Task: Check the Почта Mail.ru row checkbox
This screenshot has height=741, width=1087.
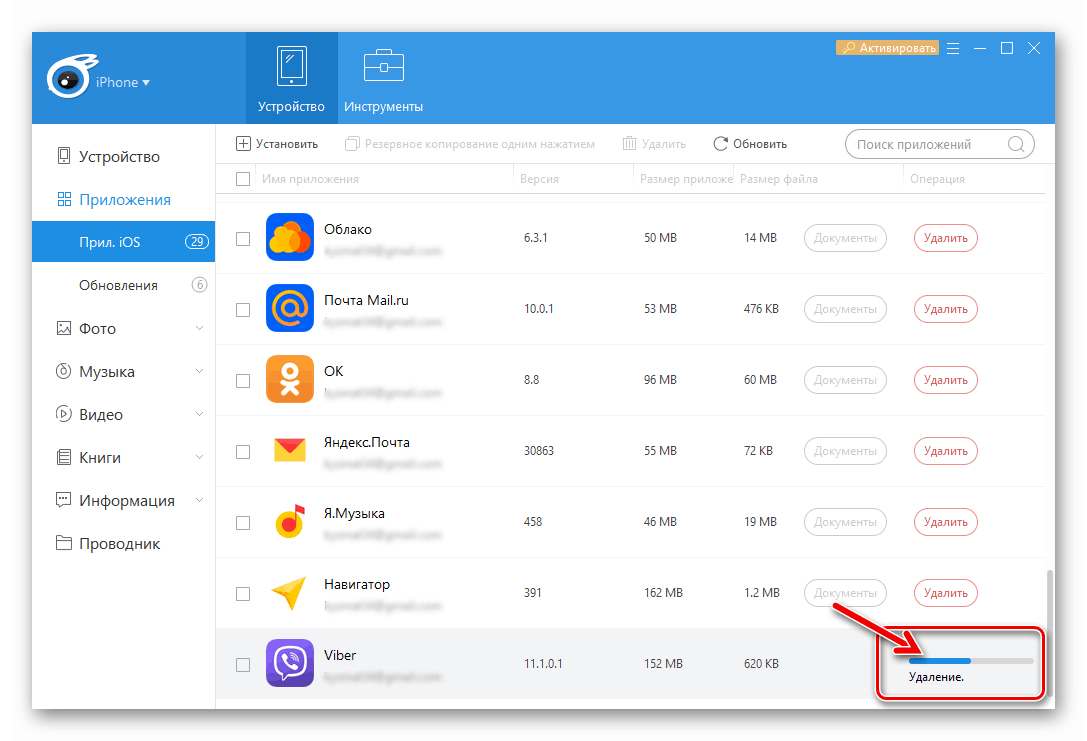Action: [x=243, y=310]
